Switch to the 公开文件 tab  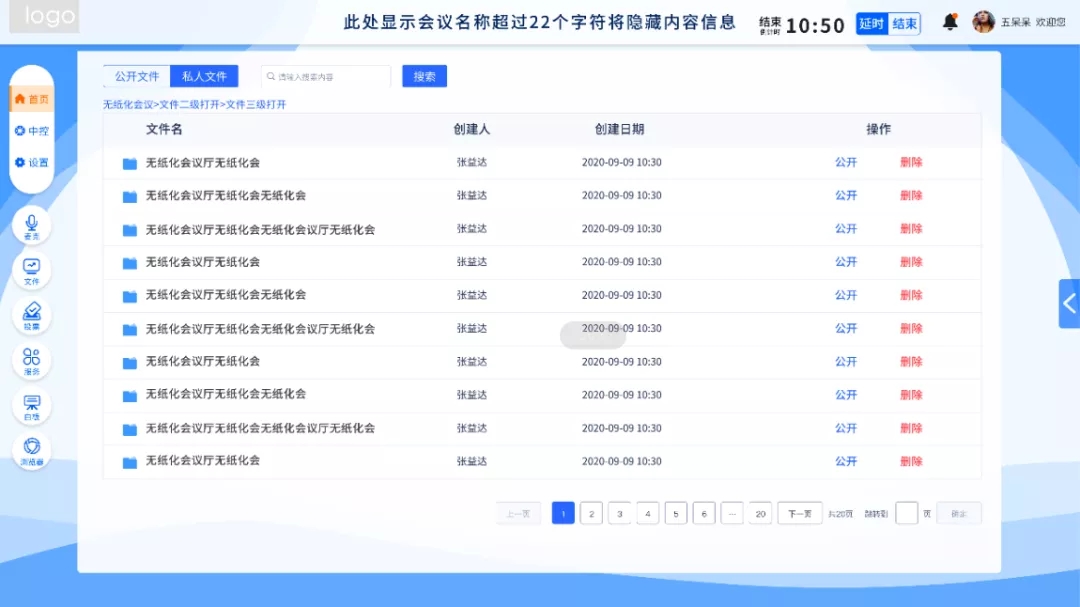(136, 76)
